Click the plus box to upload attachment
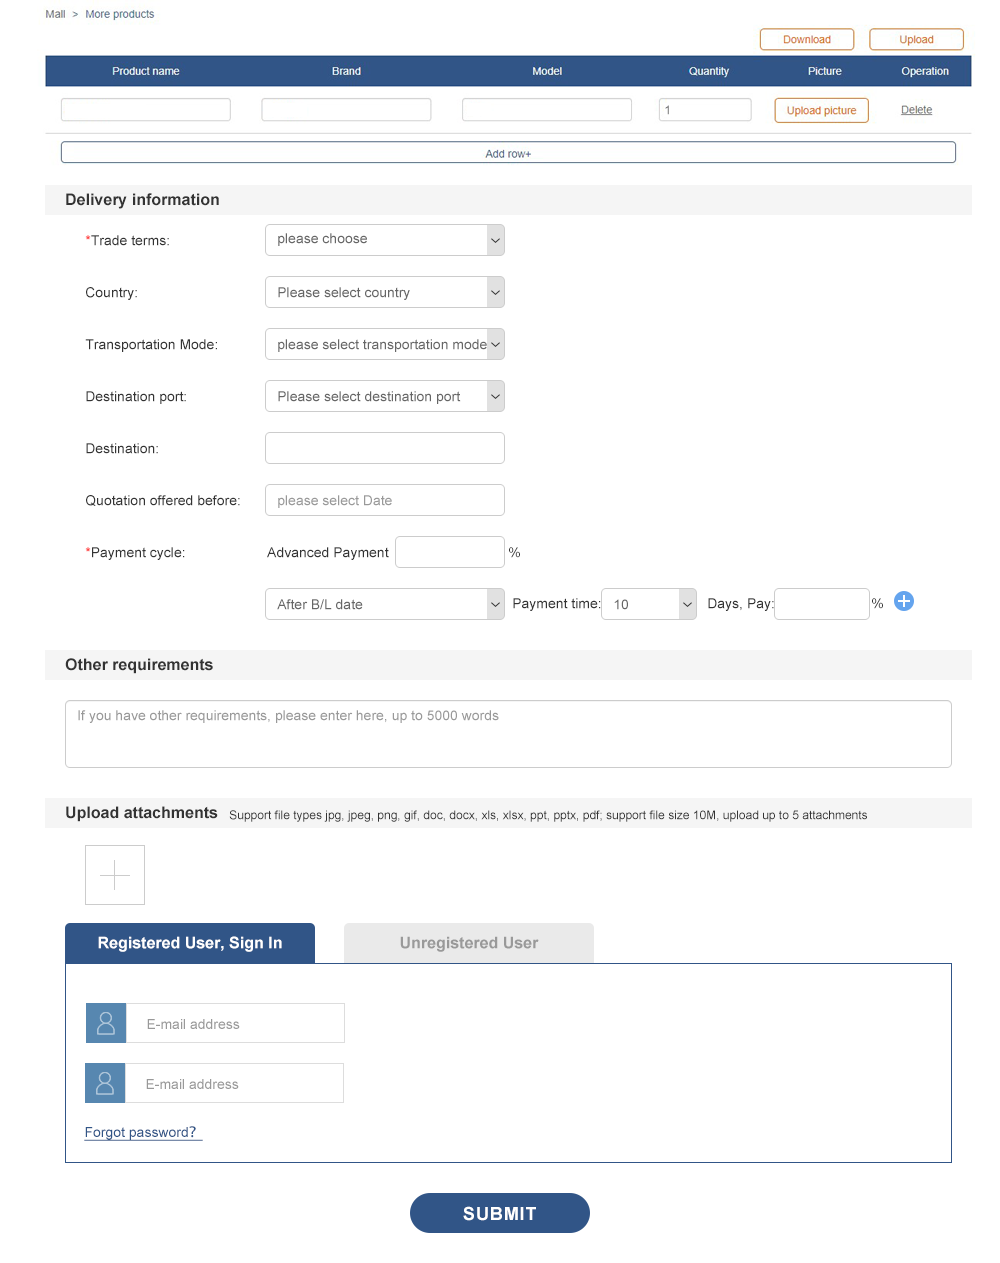The width and height of the screenshot is (1000, 1263). tap(115, 875)
